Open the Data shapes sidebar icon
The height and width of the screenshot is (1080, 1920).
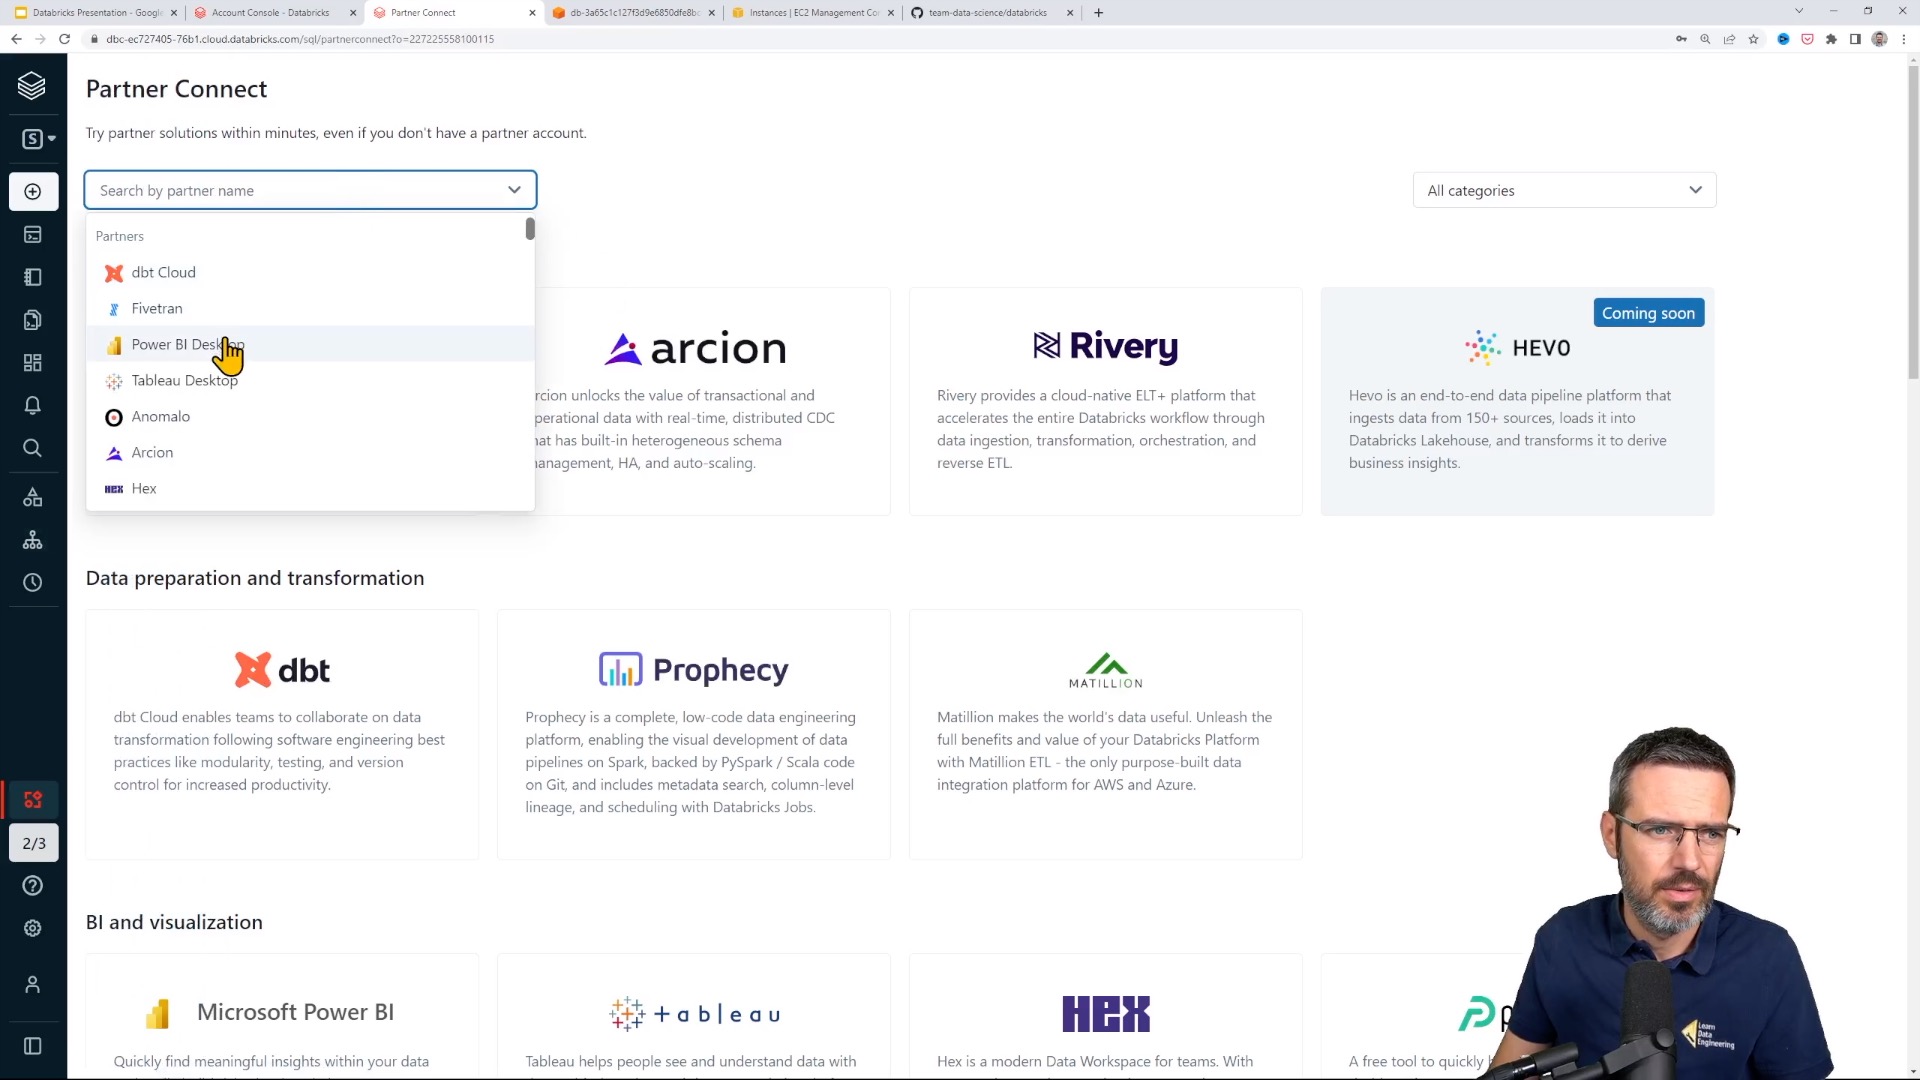pos(33,497)
